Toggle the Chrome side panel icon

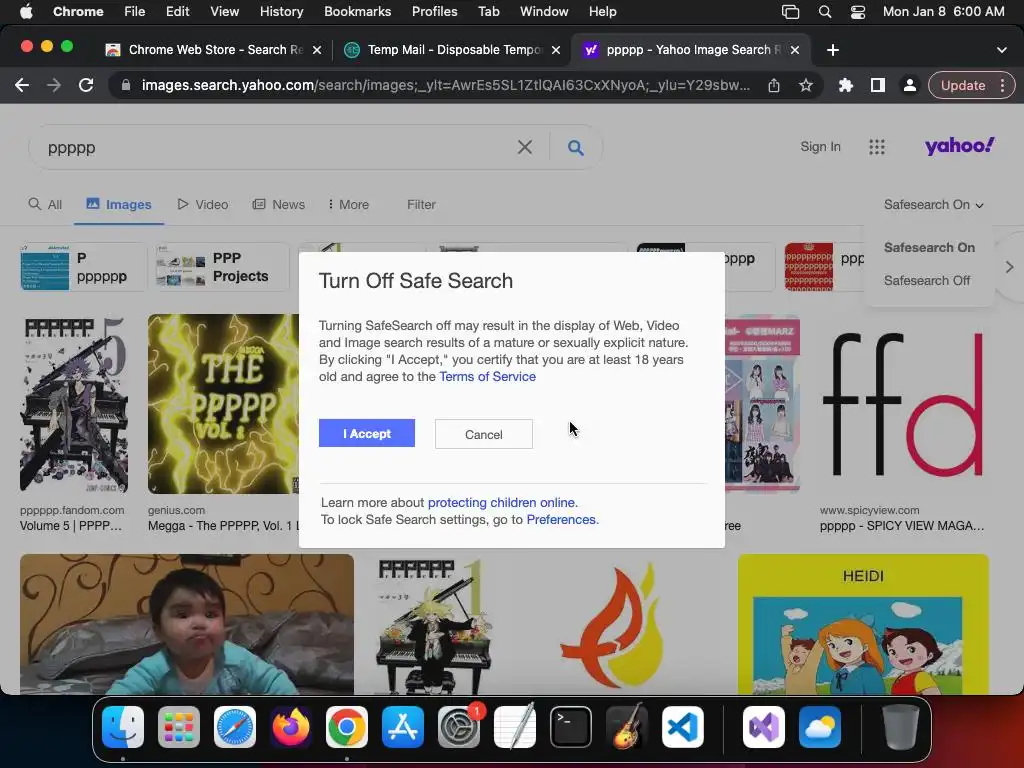(878, 86)
